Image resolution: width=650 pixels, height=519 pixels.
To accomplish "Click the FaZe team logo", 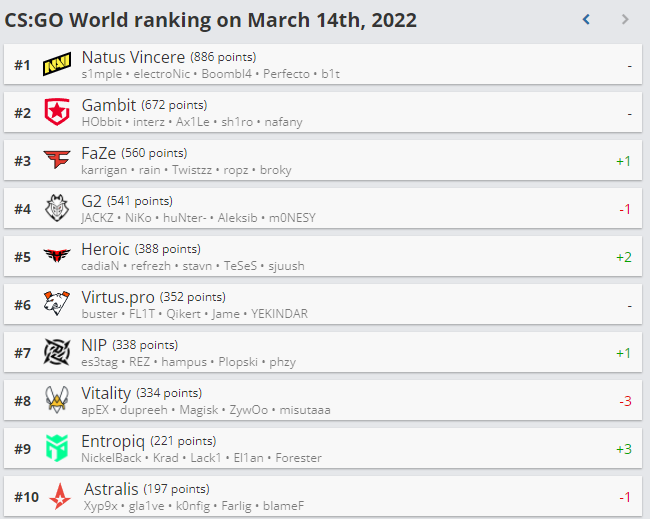I will tap(58, 161).
